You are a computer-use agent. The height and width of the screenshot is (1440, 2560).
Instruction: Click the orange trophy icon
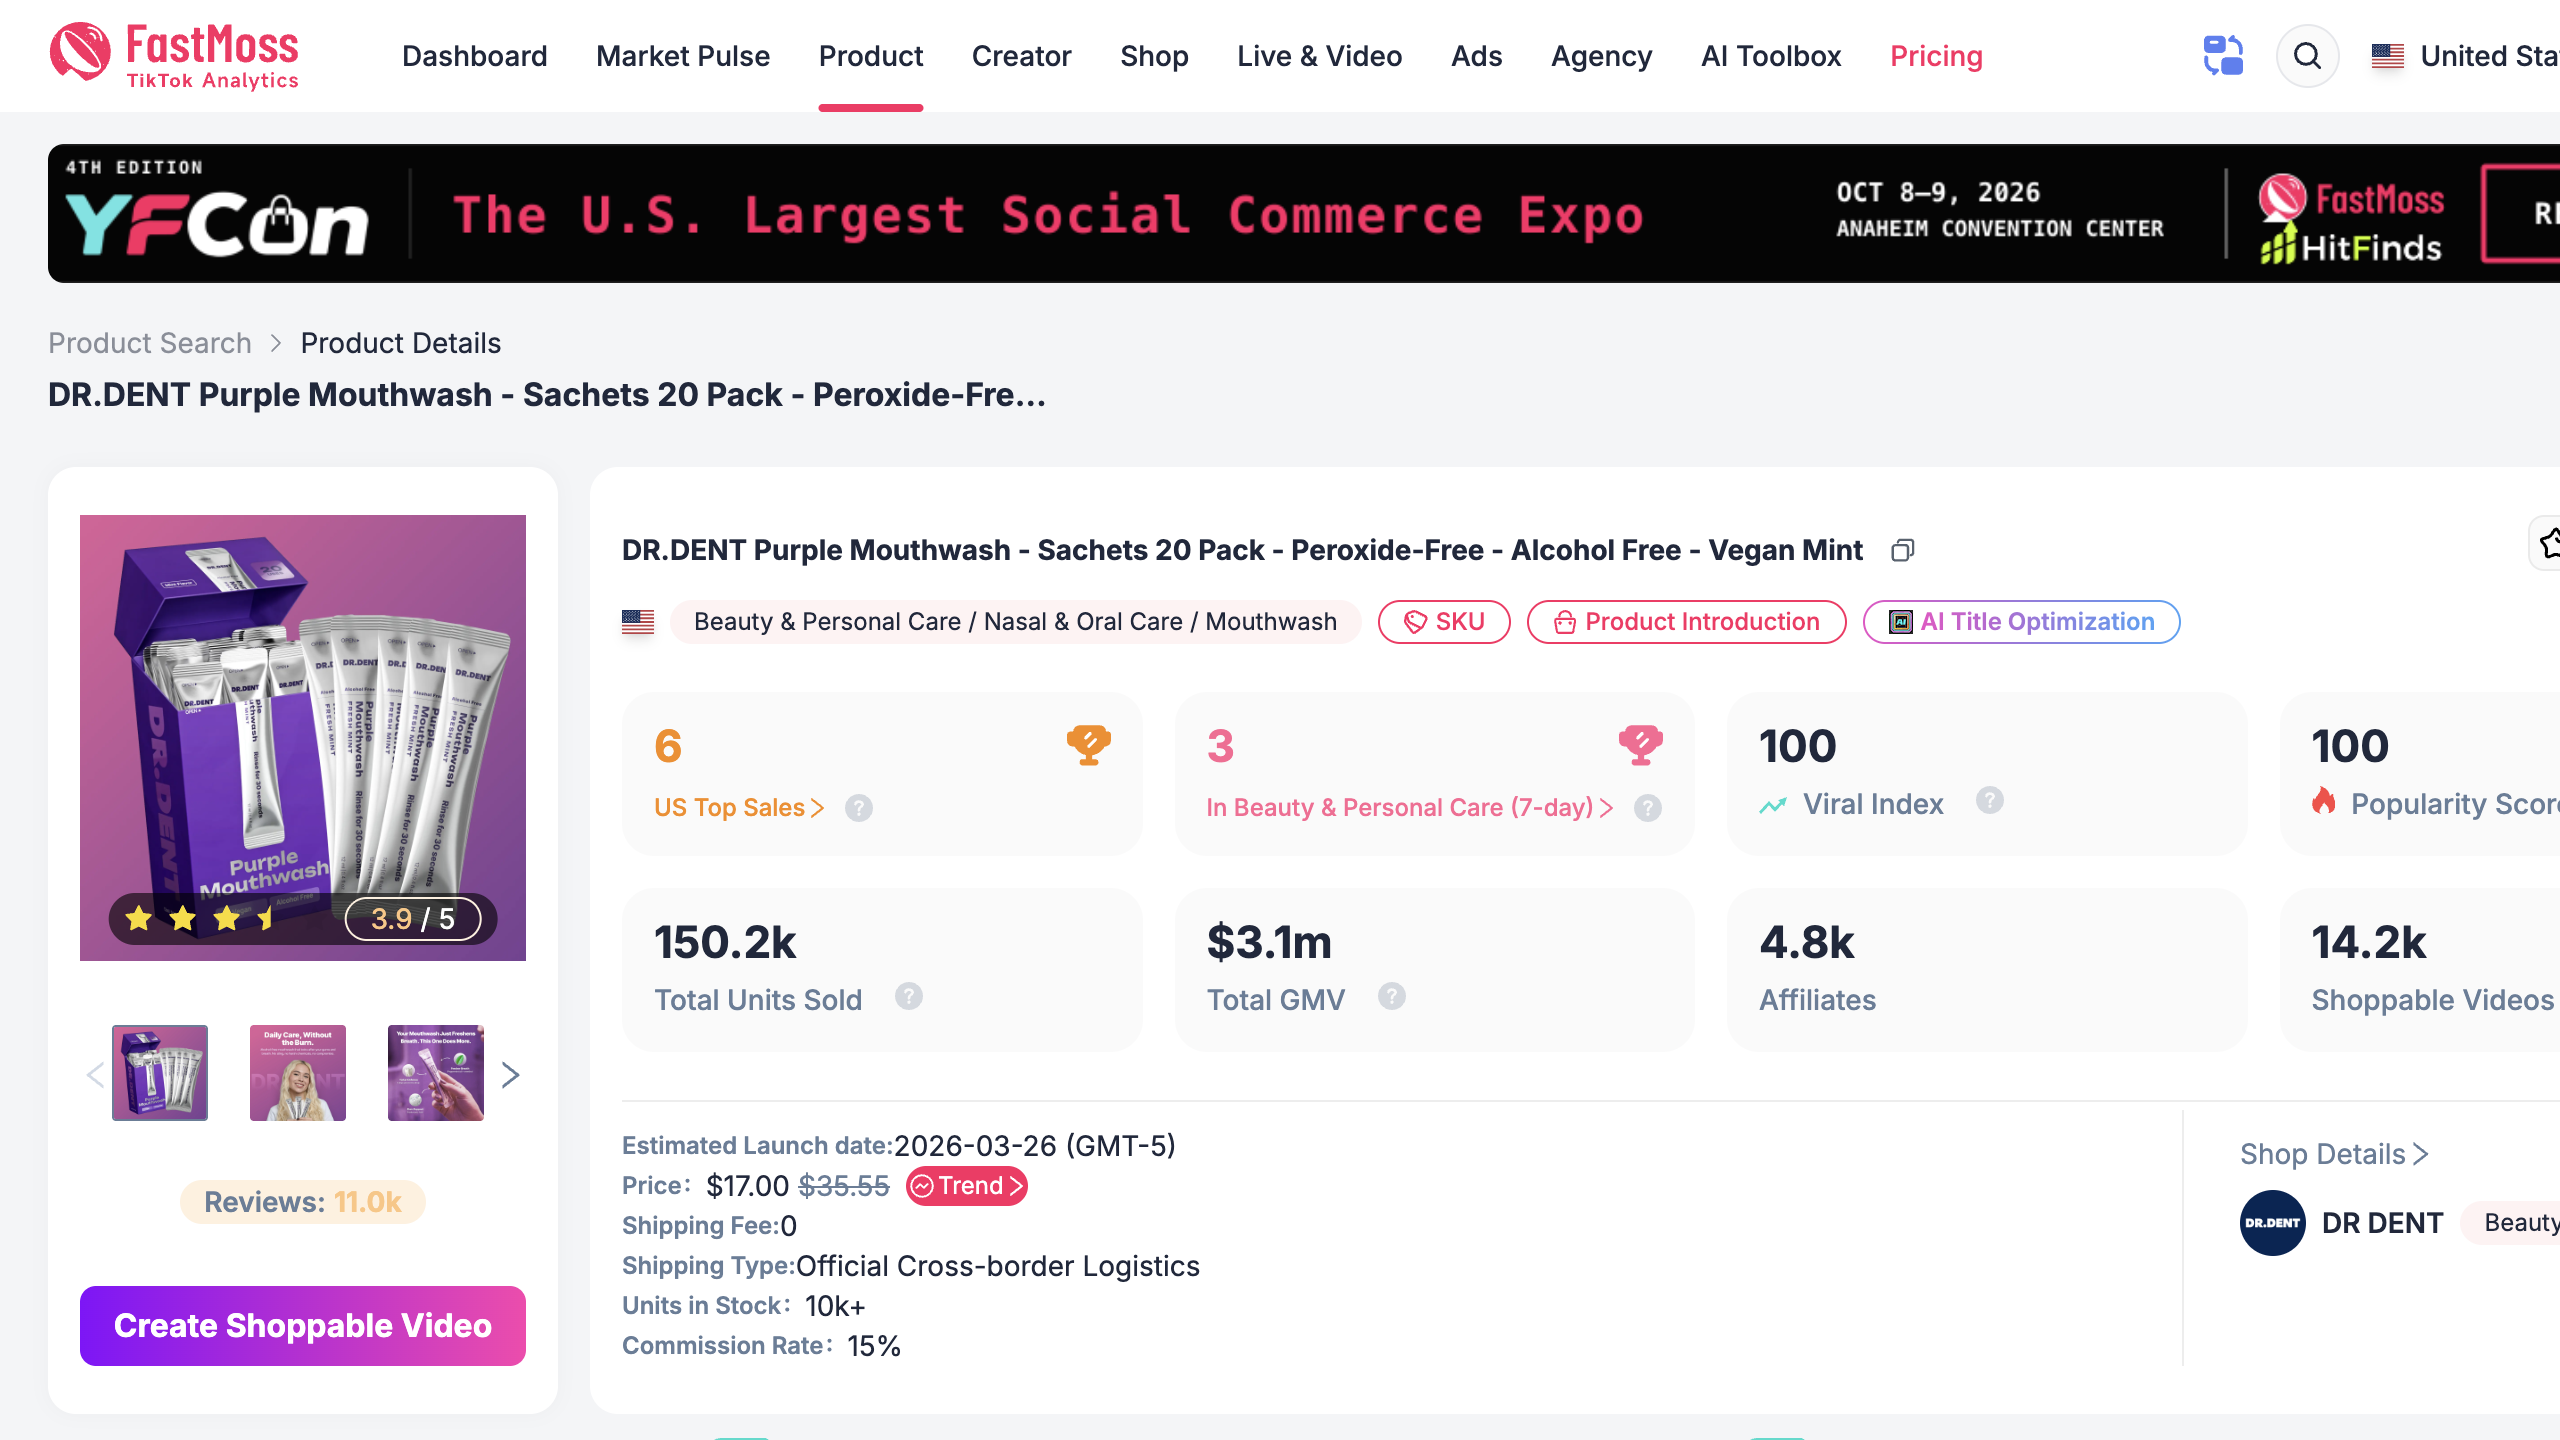1088,745
